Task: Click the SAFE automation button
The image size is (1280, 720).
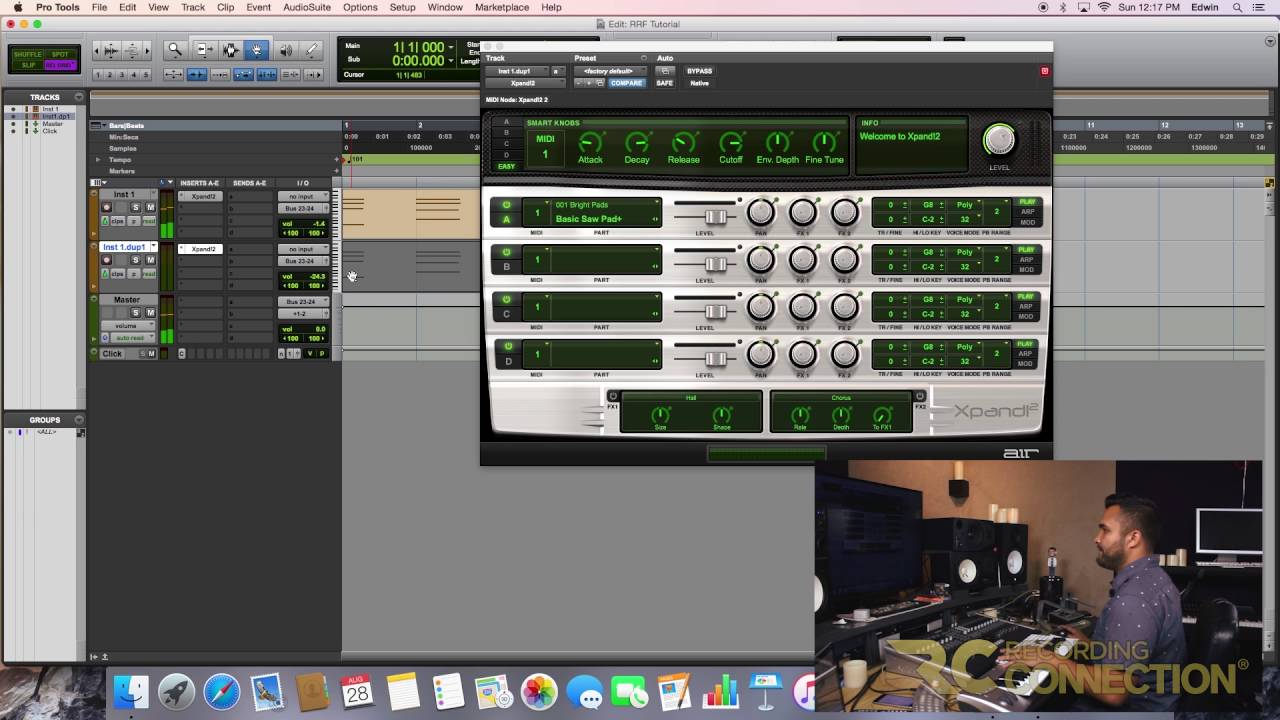Action: pyautogui.click(x=664, y=83)
